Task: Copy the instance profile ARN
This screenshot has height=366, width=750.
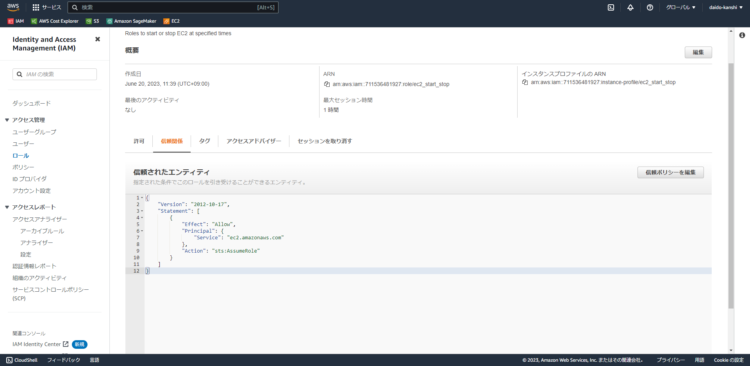Action: [525, 82]
